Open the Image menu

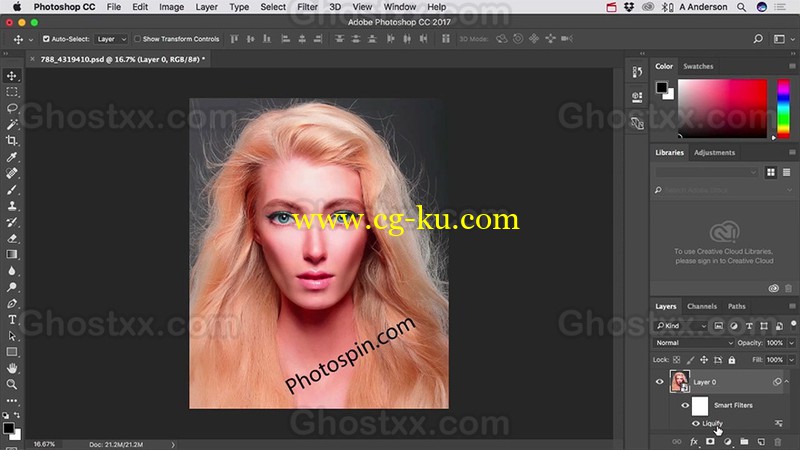[171, 7]
